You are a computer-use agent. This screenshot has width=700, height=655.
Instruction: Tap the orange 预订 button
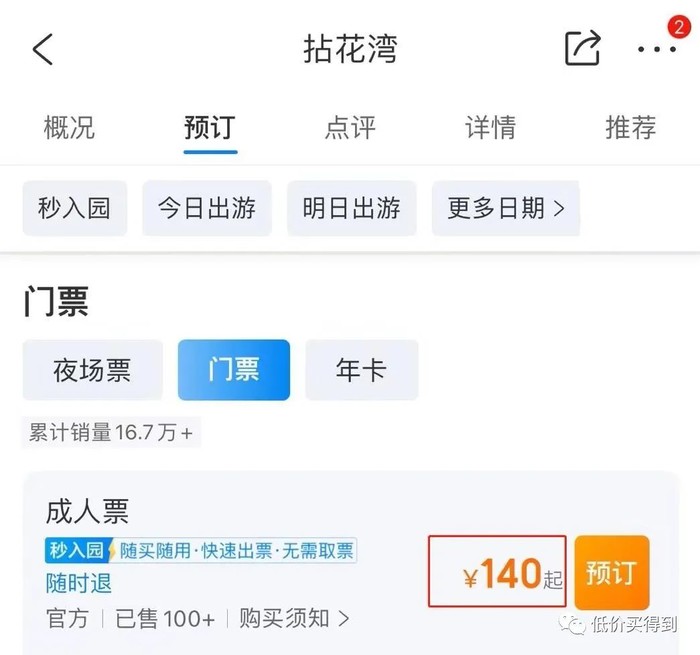click(611, 574)
